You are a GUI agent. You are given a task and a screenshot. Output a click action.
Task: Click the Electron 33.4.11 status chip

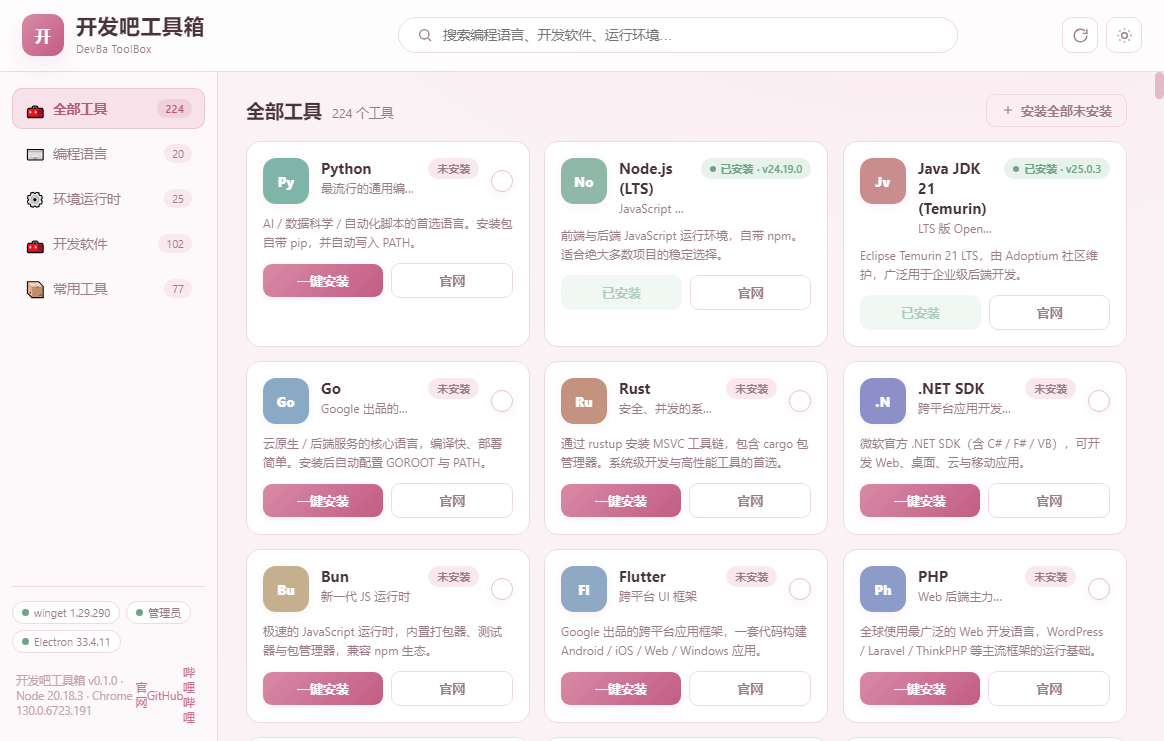tap(66, 642)
